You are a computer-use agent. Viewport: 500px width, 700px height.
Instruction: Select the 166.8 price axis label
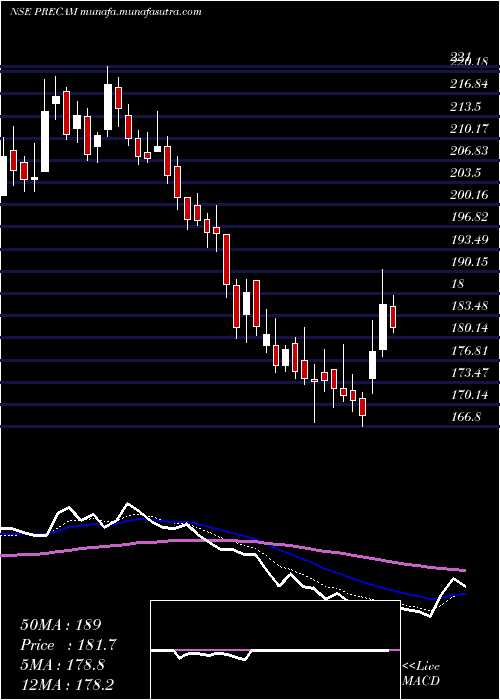point(466,417)
